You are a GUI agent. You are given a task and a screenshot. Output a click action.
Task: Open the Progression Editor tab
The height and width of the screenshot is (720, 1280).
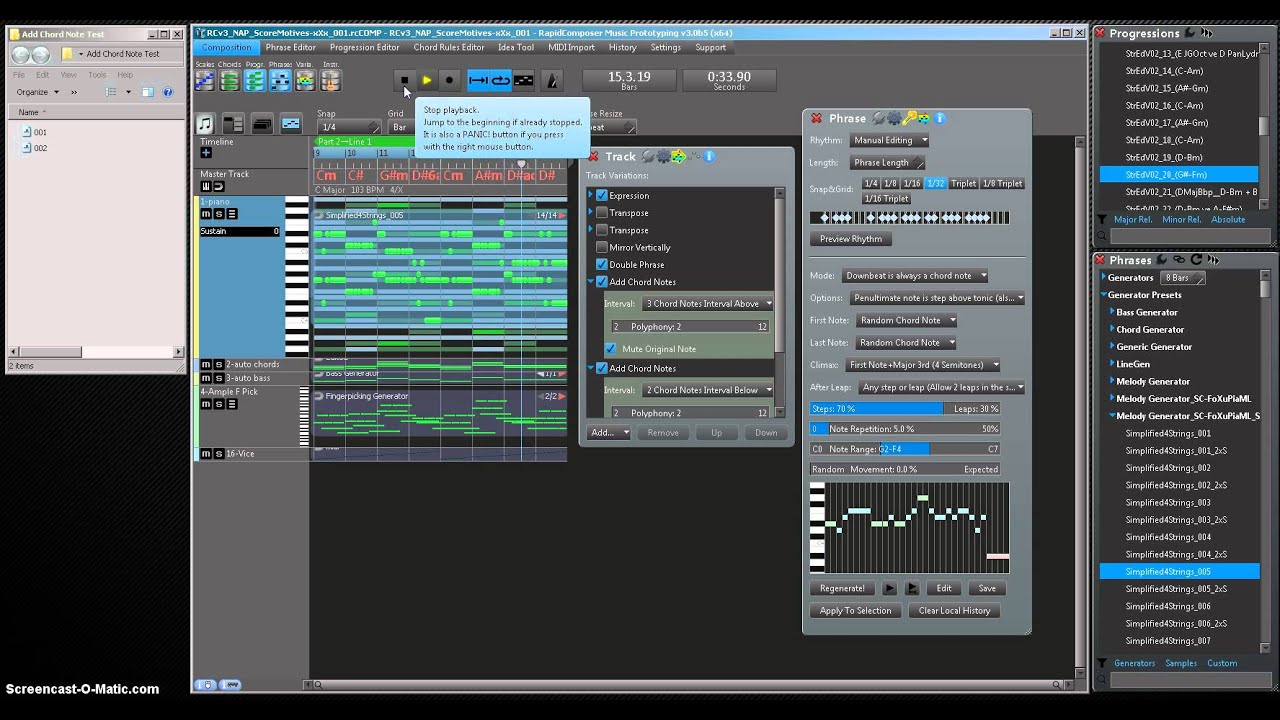tap(364, 47)
